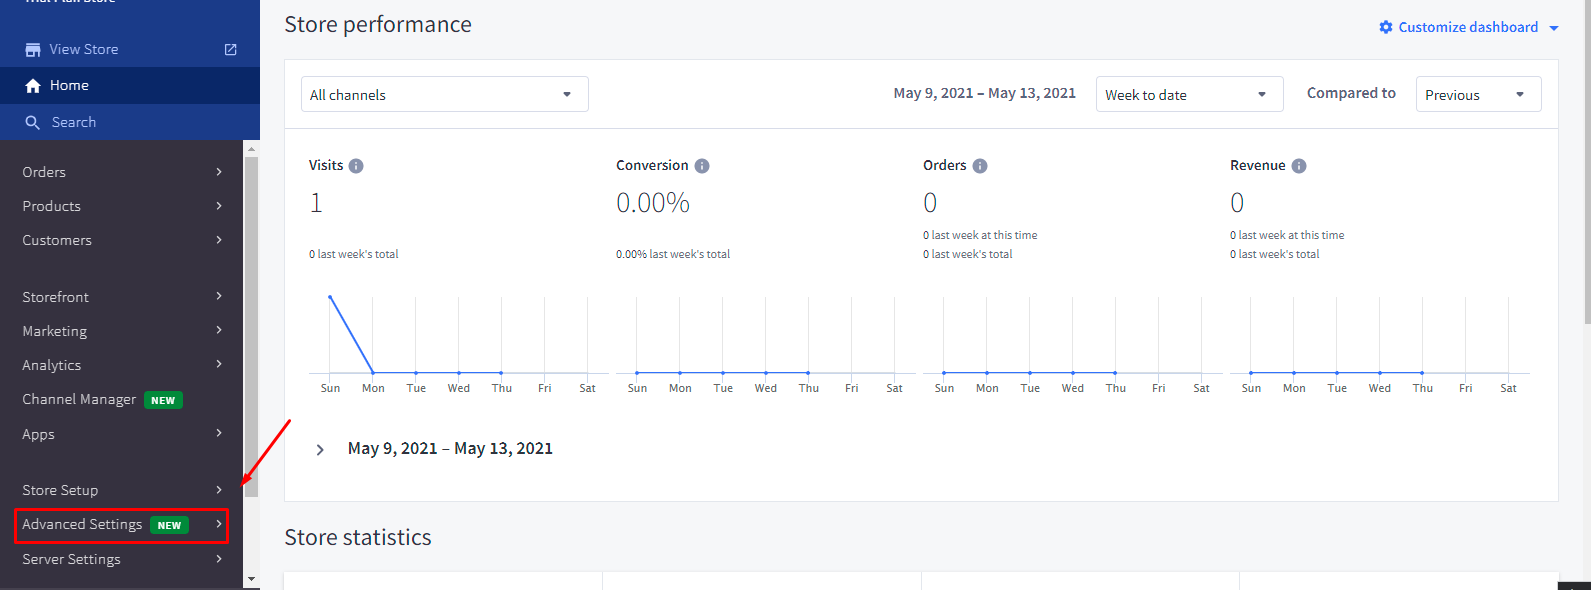Screen dimensions: 1591x590
Task: Open the external link icon beside View Store
Action: pos(231,49)
